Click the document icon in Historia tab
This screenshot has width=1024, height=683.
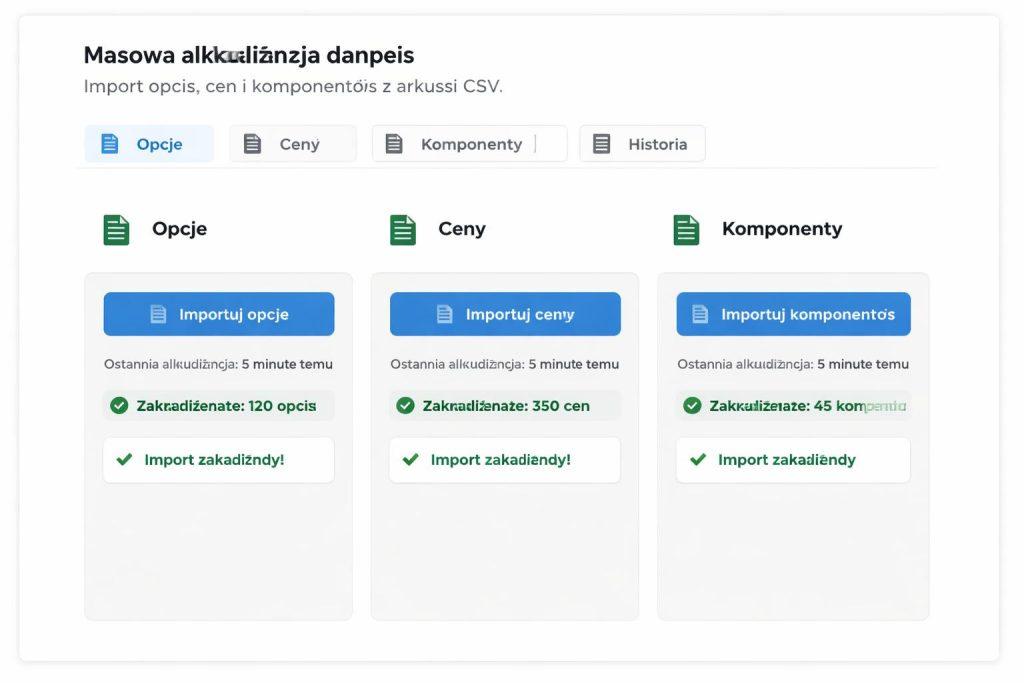[601, 144]
